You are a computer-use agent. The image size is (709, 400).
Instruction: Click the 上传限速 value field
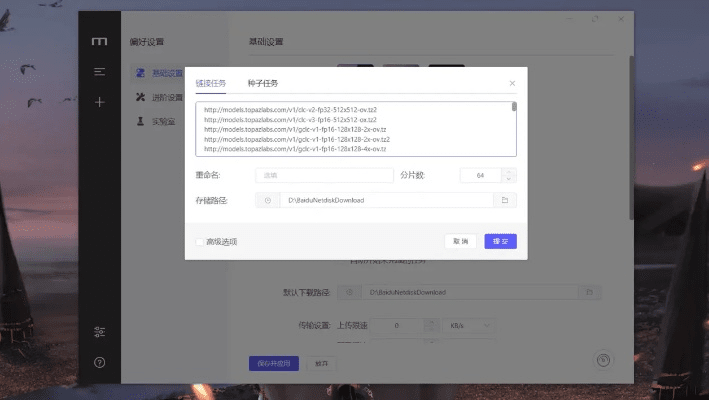(x=397, y=325)
